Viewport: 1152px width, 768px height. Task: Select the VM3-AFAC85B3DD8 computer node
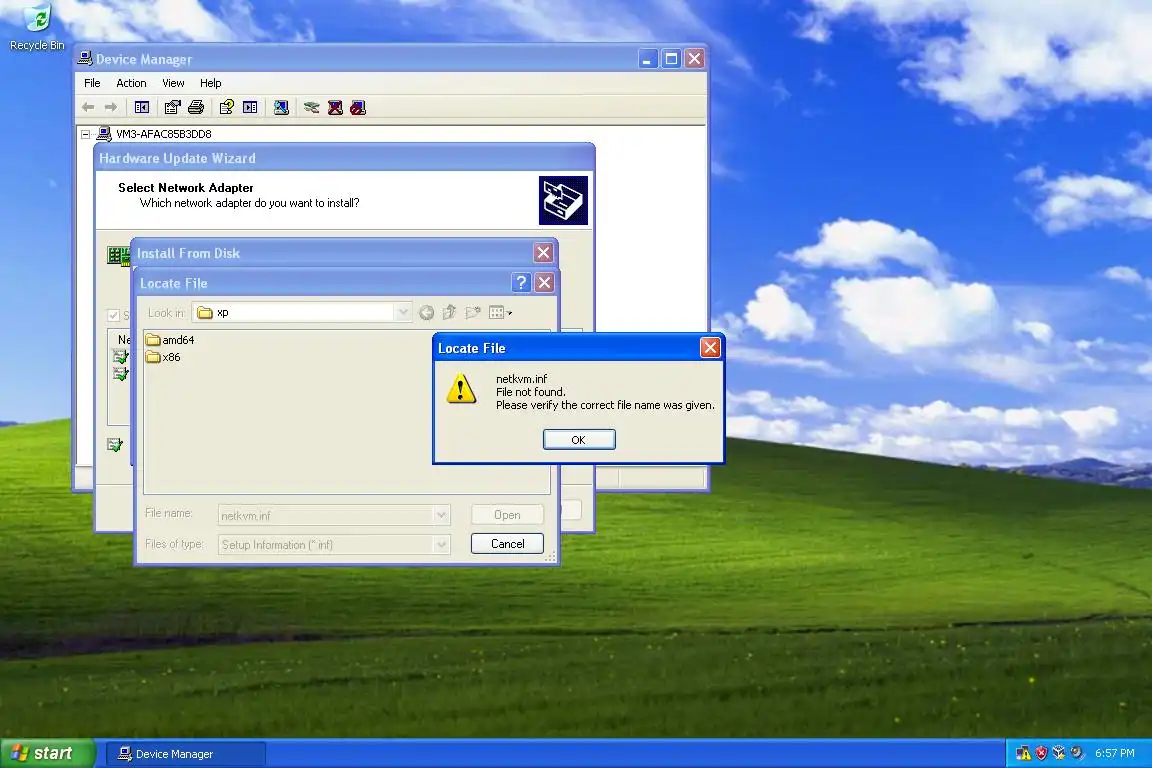click(x=164, y=134)
